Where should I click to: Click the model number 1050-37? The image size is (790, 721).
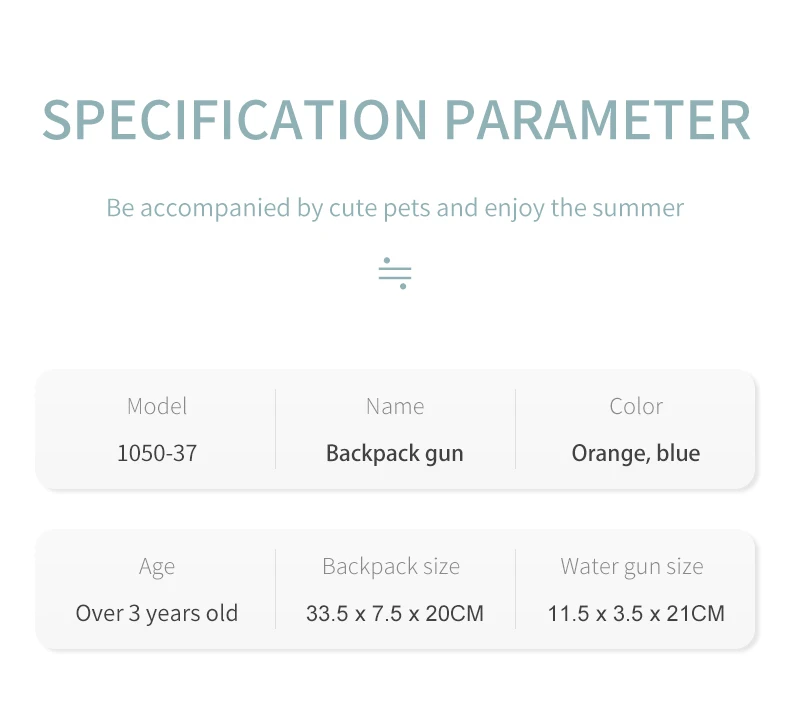coord(157,453)
